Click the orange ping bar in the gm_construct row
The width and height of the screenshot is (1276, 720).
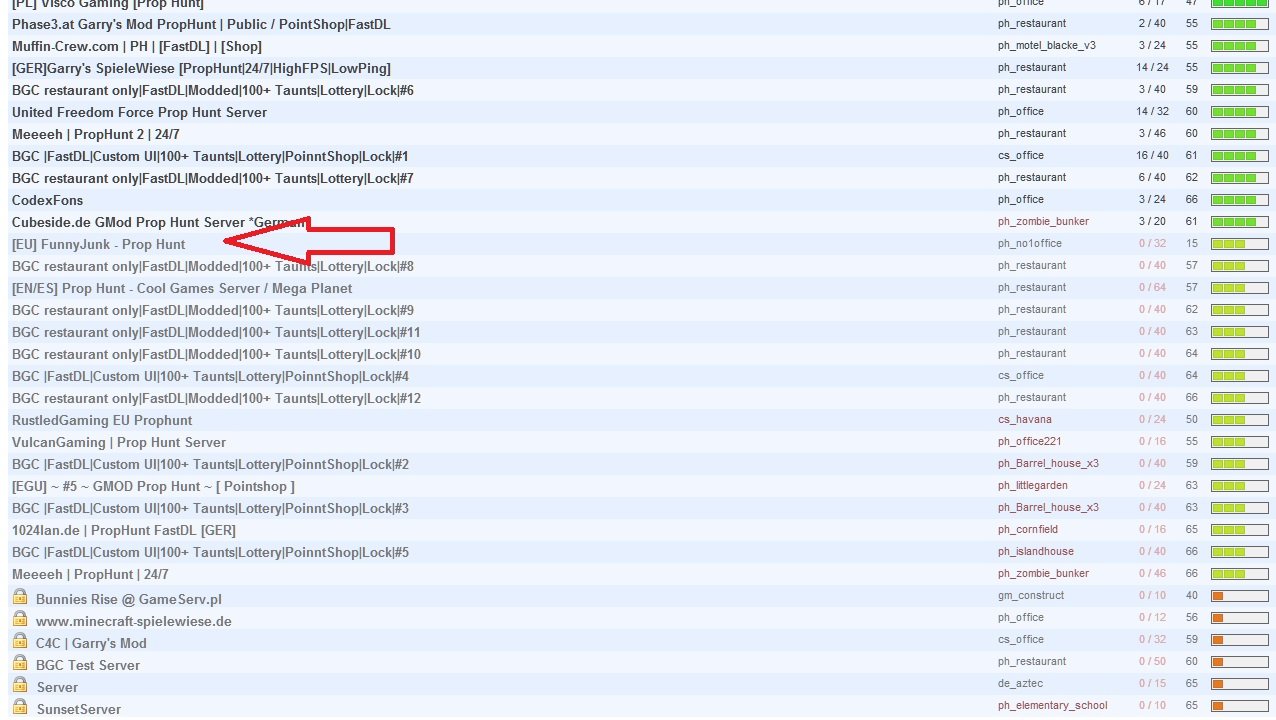click(x=1239, y=596)
